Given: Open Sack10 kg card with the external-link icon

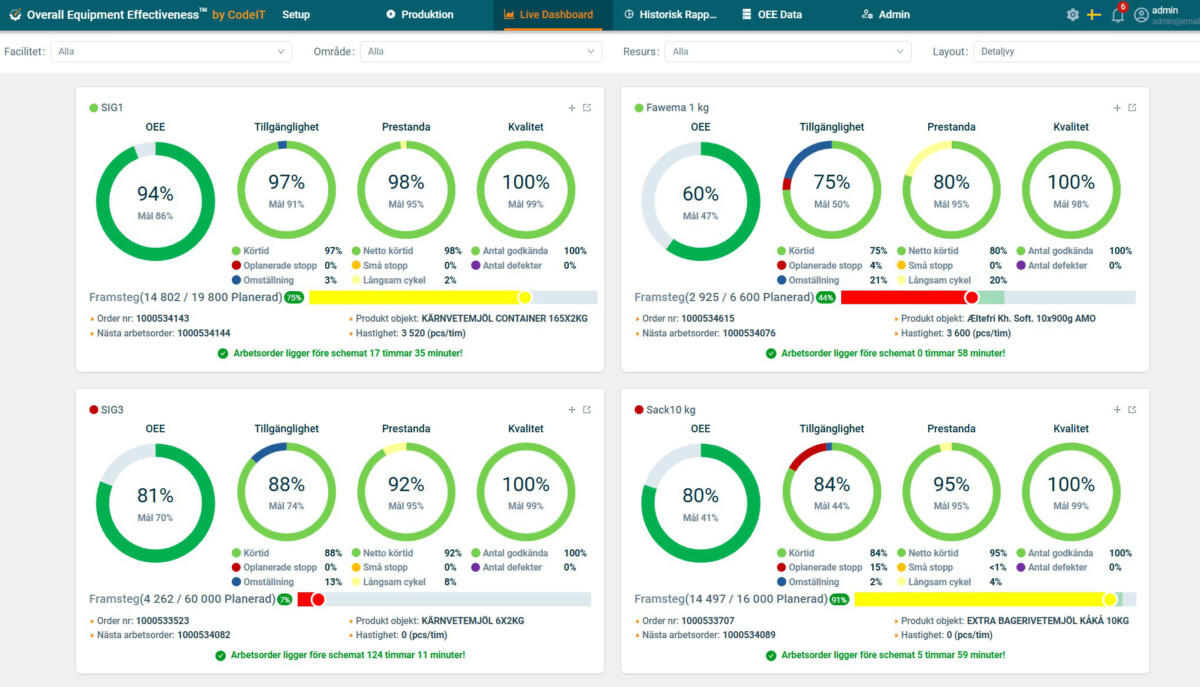Looking at the screenshot, I should [1131, 409].
